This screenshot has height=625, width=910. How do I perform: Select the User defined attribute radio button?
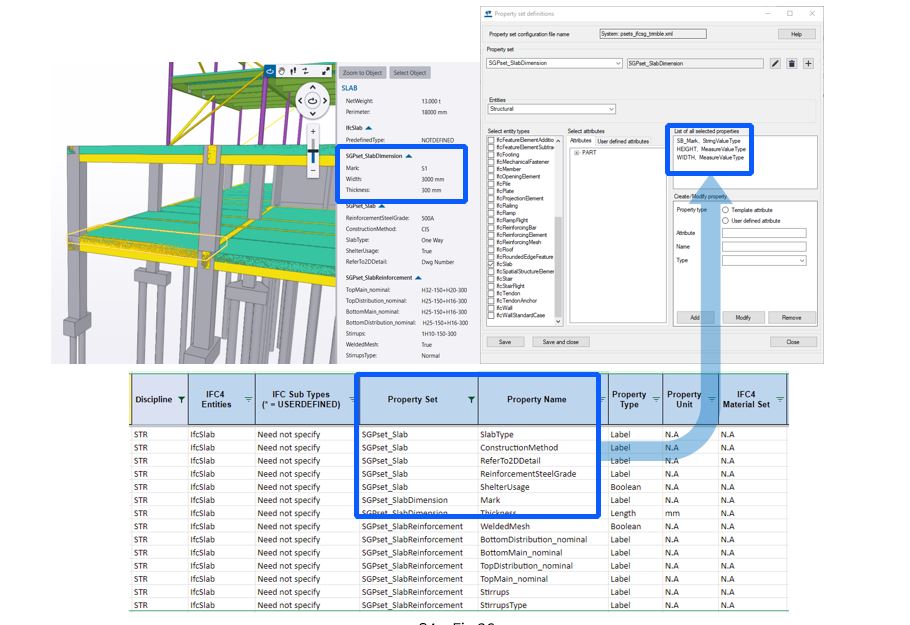point(725,221)
